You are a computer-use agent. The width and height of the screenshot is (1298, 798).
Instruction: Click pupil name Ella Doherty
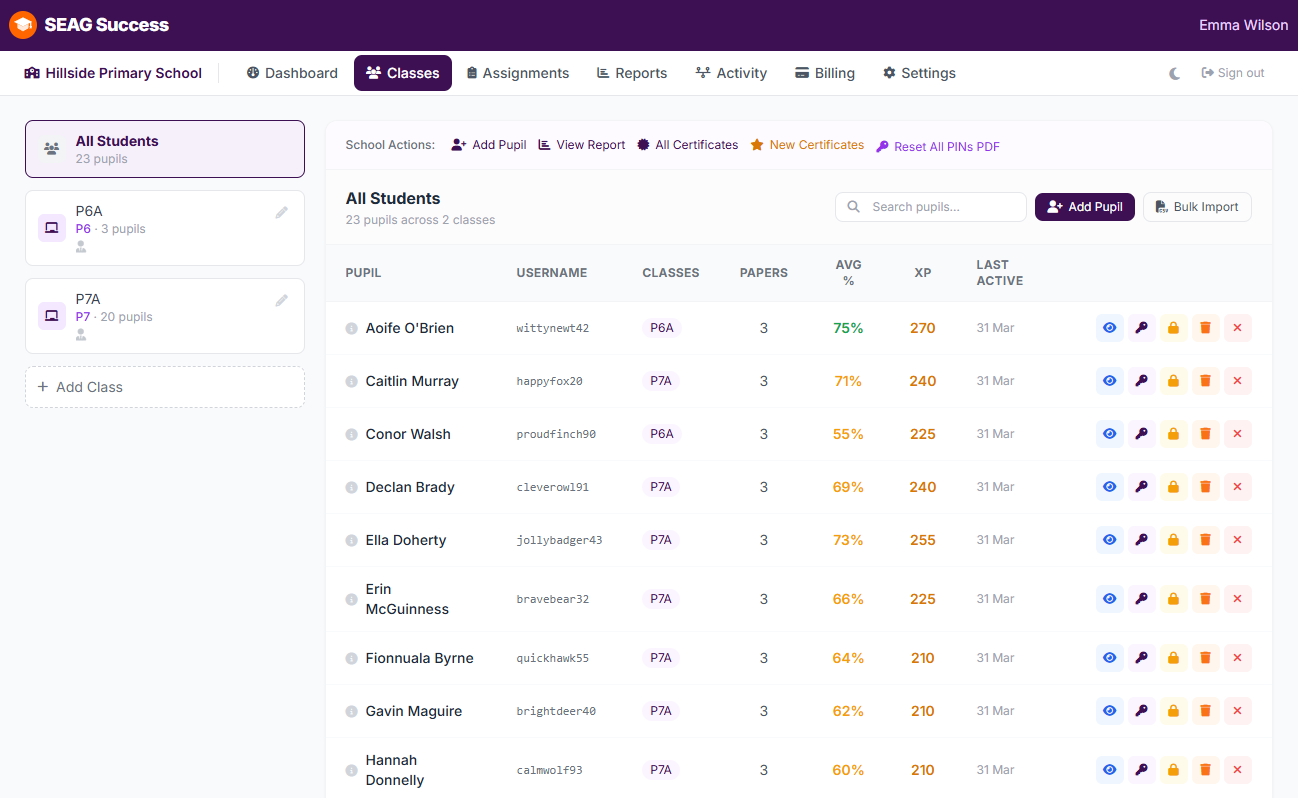click(406, 540)
